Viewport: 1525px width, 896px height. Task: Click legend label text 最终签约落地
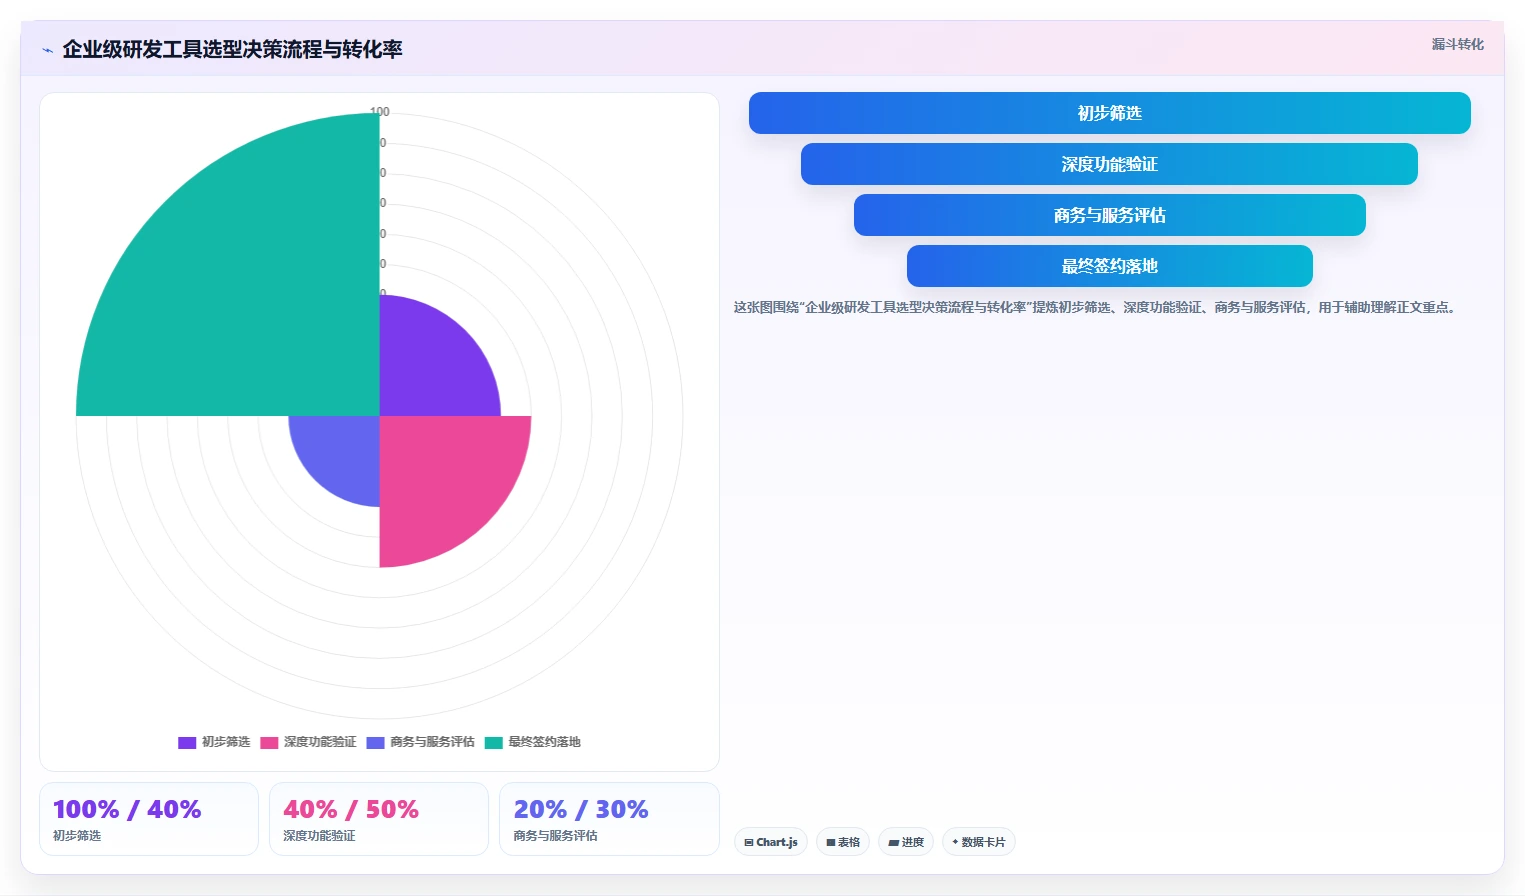tap(544, 742)
